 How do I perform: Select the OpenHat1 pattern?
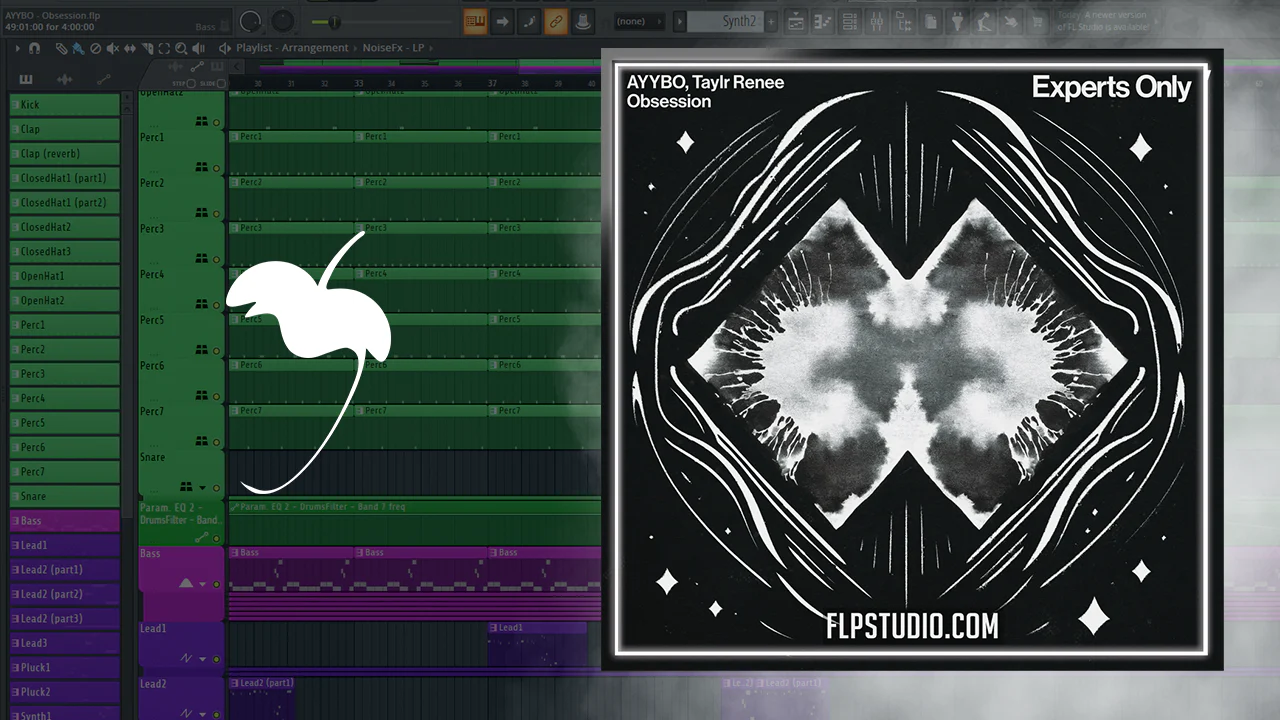click(65, 276)
